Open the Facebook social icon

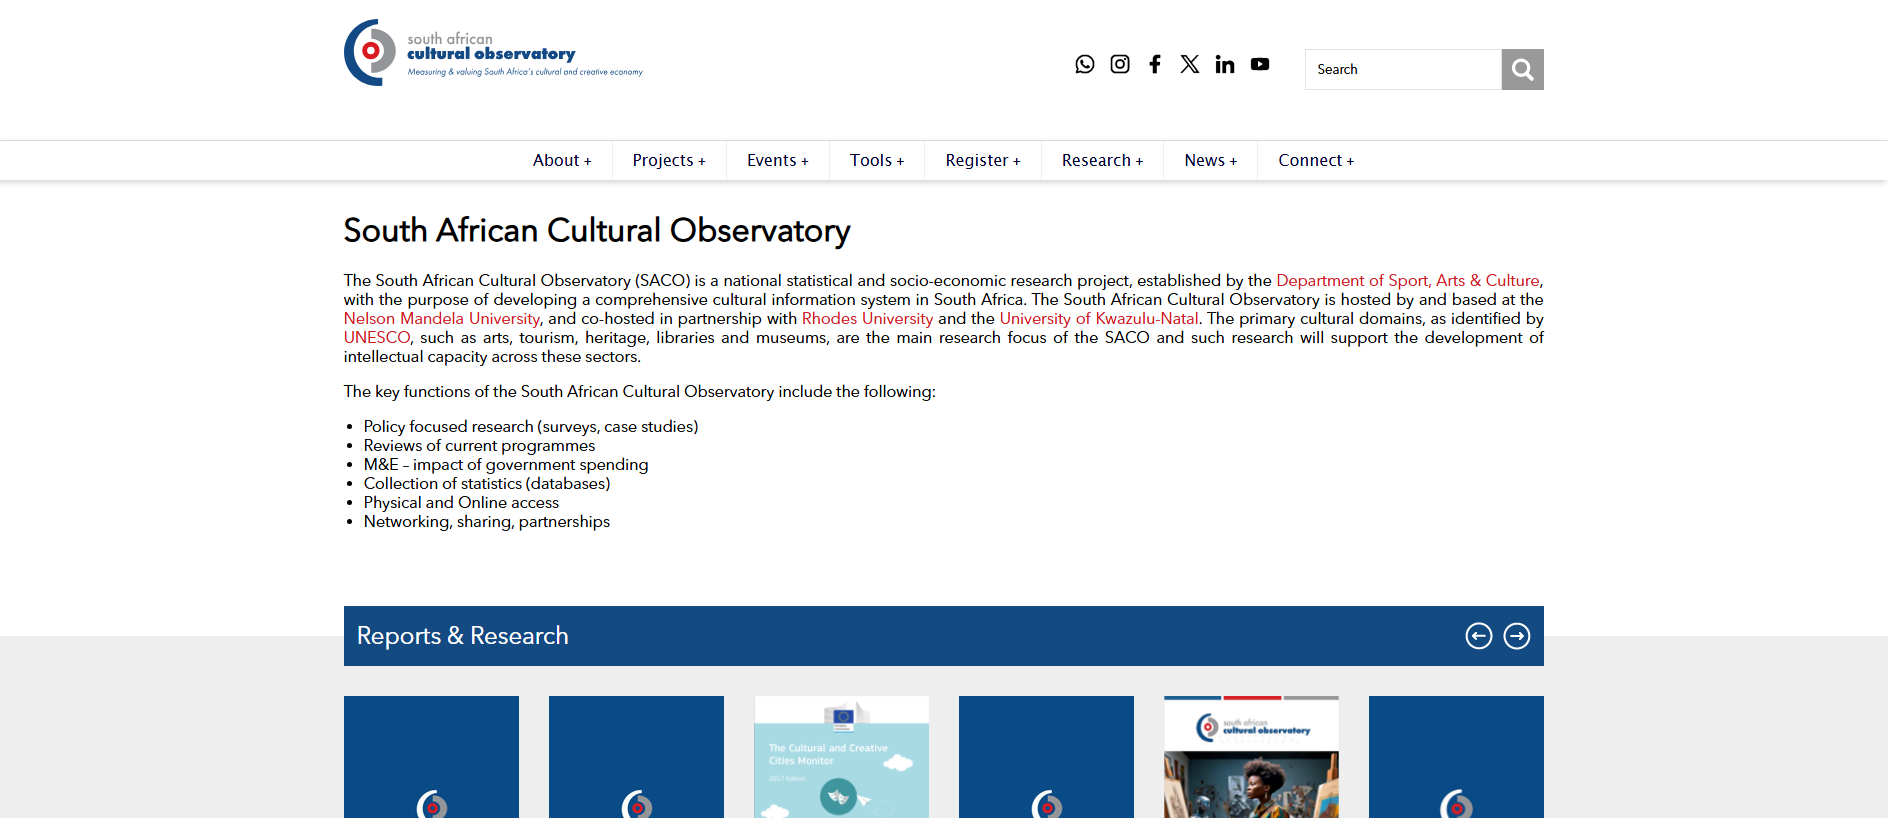coord(1155,64)
